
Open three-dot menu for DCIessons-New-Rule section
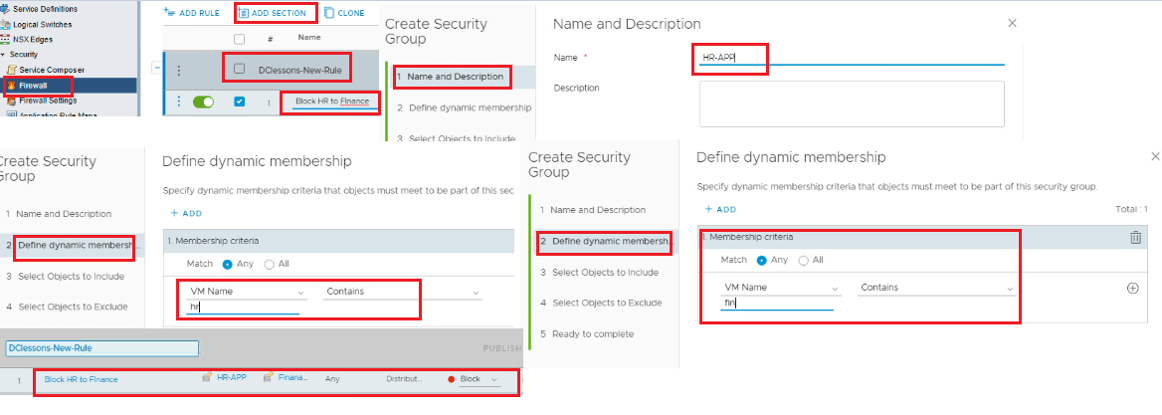click(178, 70)
